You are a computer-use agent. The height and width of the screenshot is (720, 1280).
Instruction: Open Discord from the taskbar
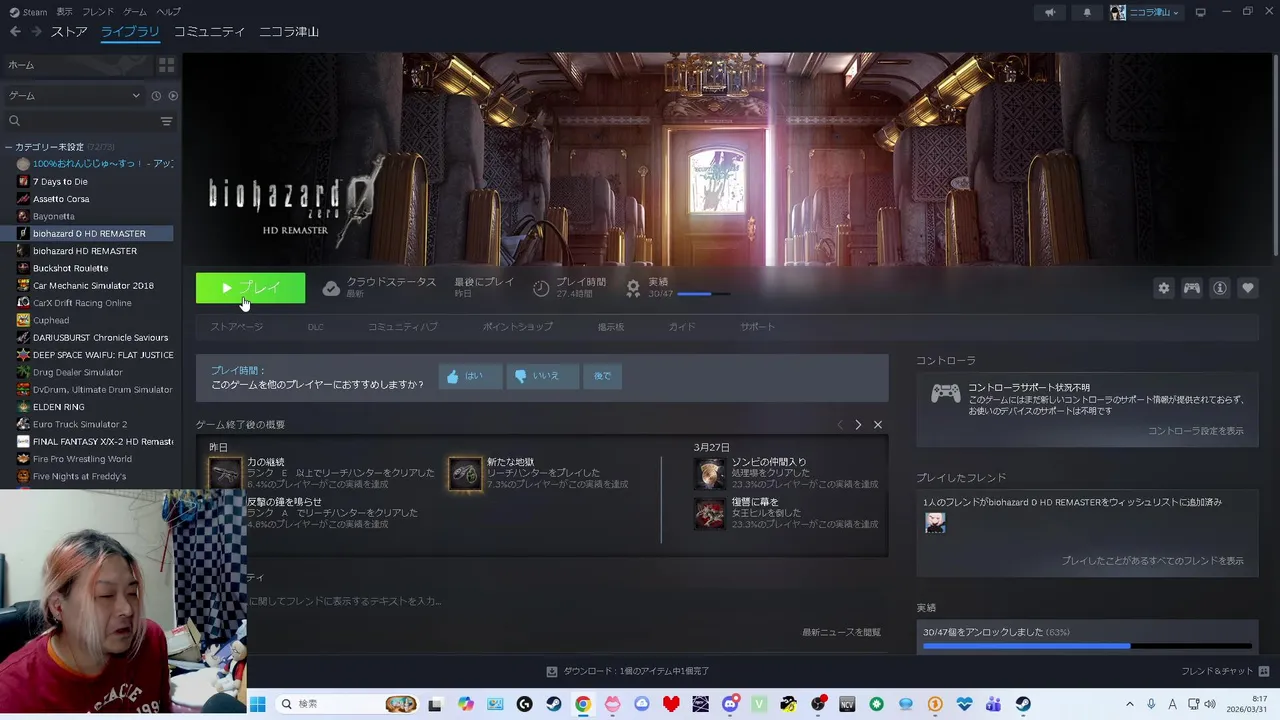(x=730, y=704)
